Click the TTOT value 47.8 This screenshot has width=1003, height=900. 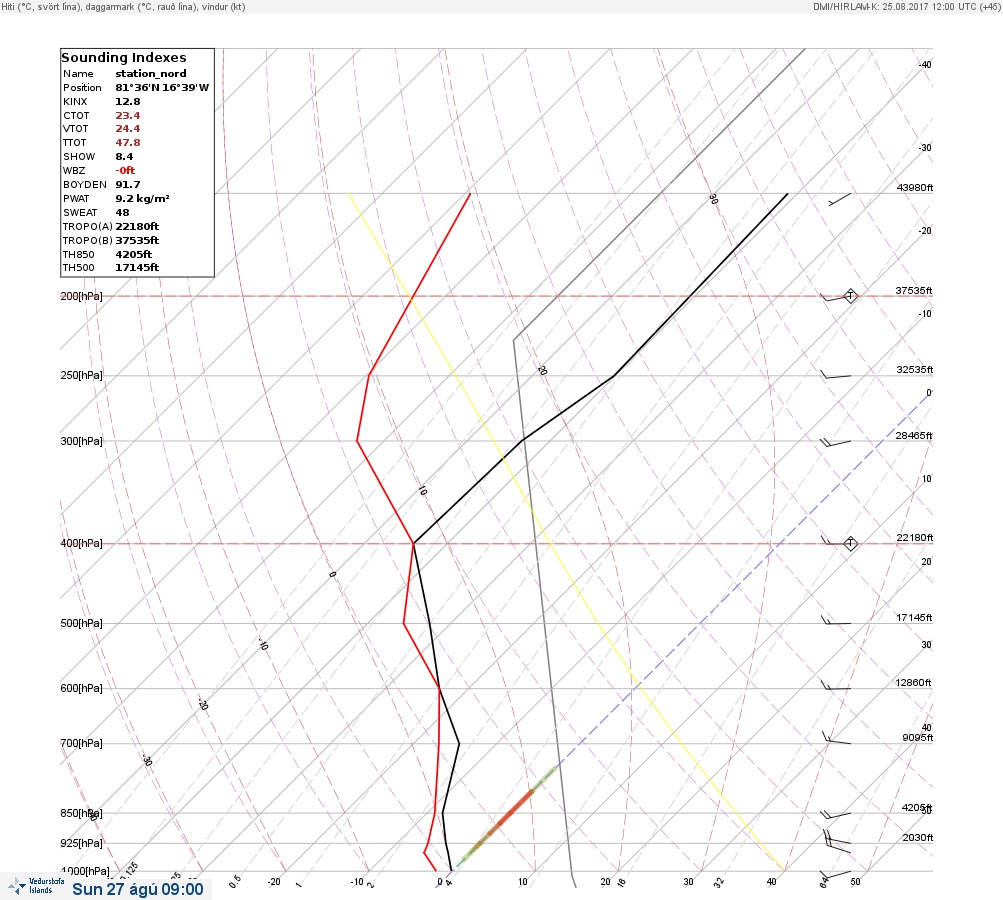(128, 143)
